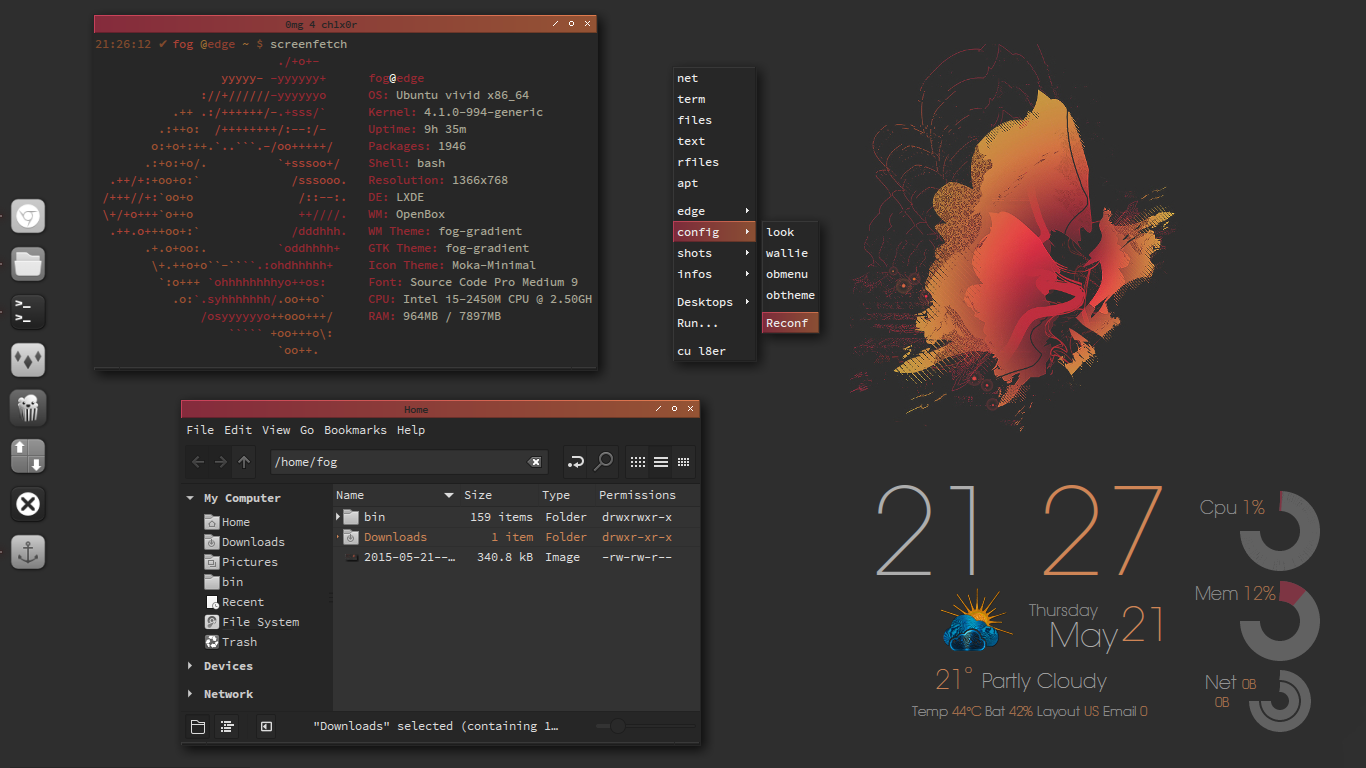
Task: Sort by the Type column header
Action: coord(566,495)
